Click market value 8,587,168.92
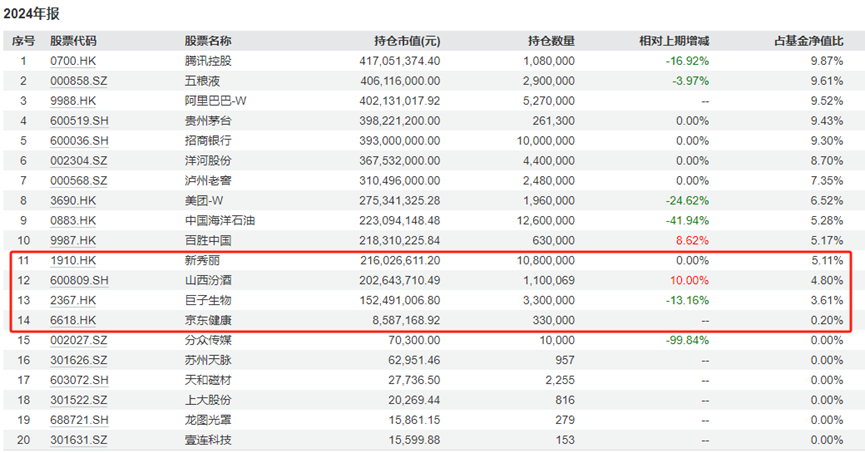This screenshot has width=865, height=453. coord(407,320)
